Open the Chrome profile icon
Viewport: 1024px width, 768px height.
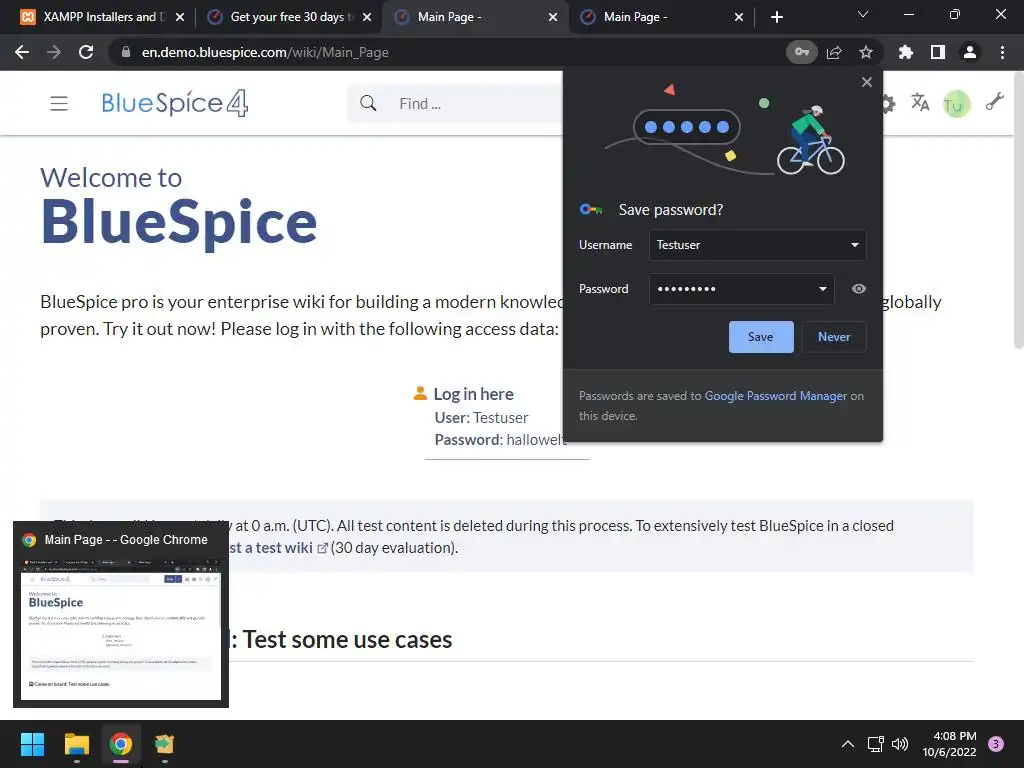pyautogui.click(x=970, y=52)
